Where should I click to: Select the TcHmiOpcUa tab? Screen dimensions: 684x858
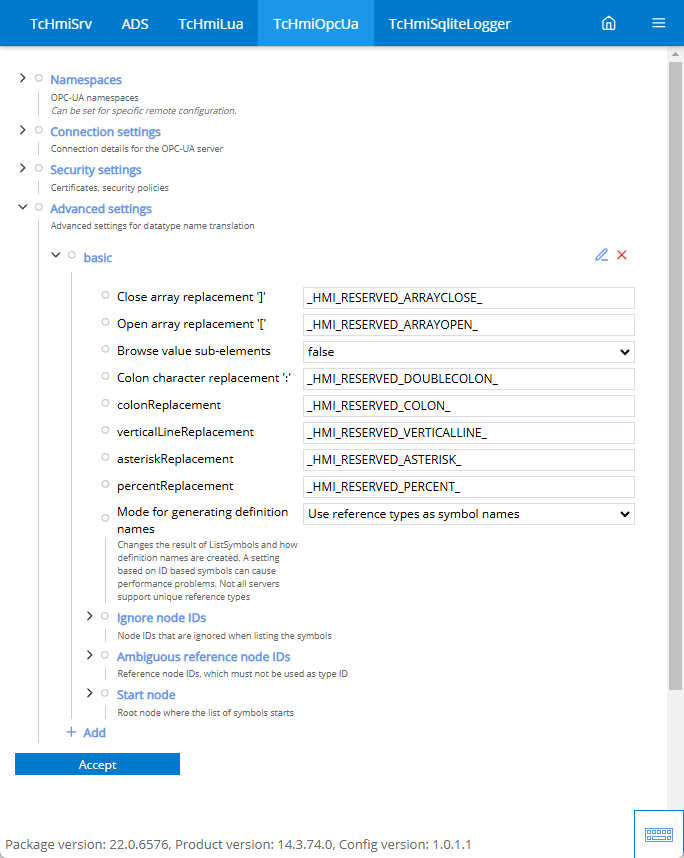pyautogui.click(x=316, y=24)
